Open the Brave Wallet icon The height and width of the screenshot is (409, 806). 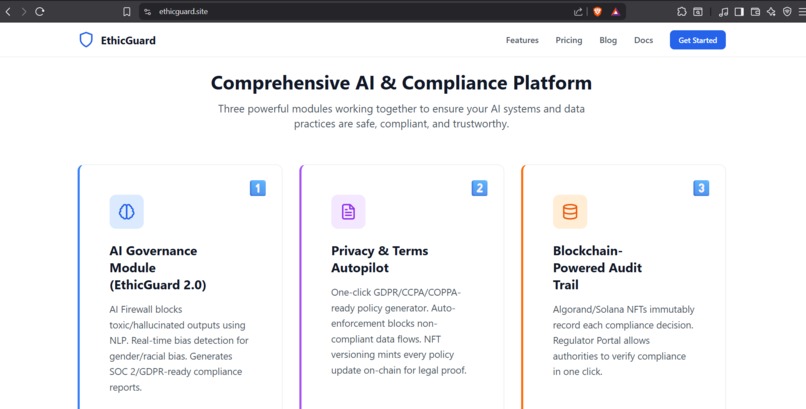point(755,11)
